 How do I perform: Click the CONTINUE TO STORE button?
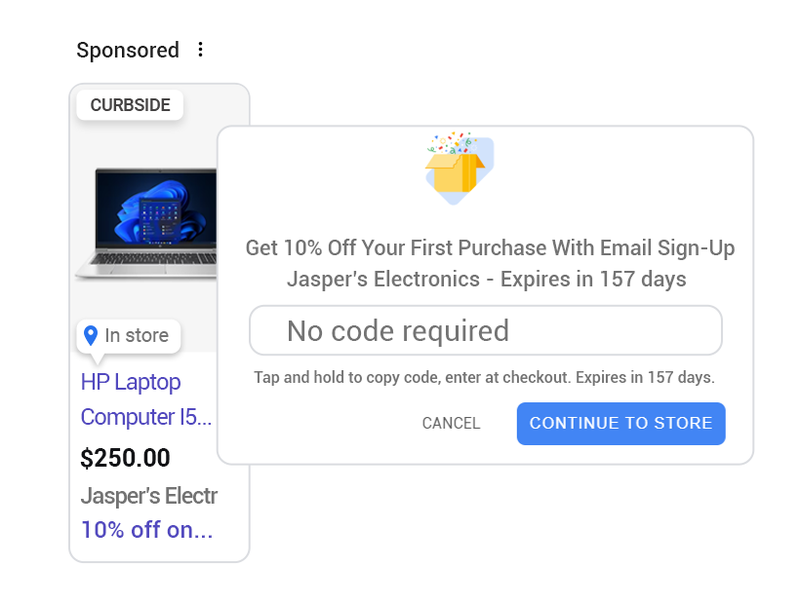621,423
